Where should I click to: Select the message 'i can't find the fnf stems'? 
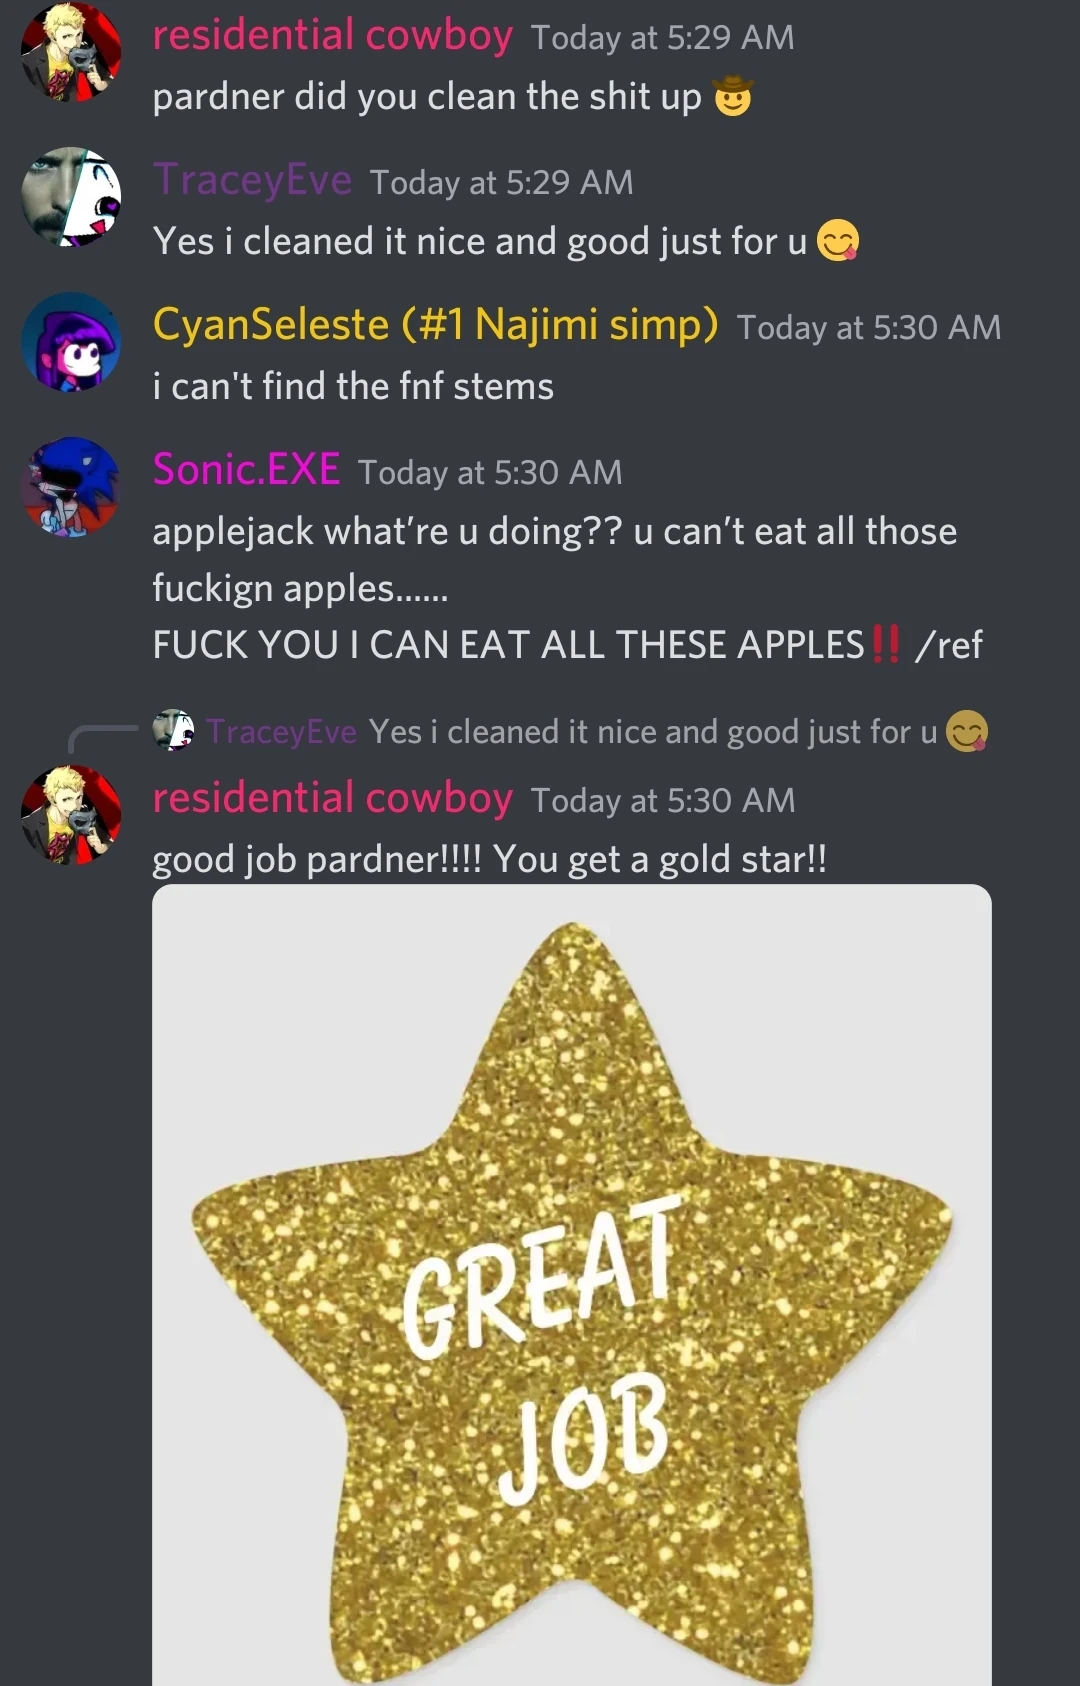(x=353, y=386)
